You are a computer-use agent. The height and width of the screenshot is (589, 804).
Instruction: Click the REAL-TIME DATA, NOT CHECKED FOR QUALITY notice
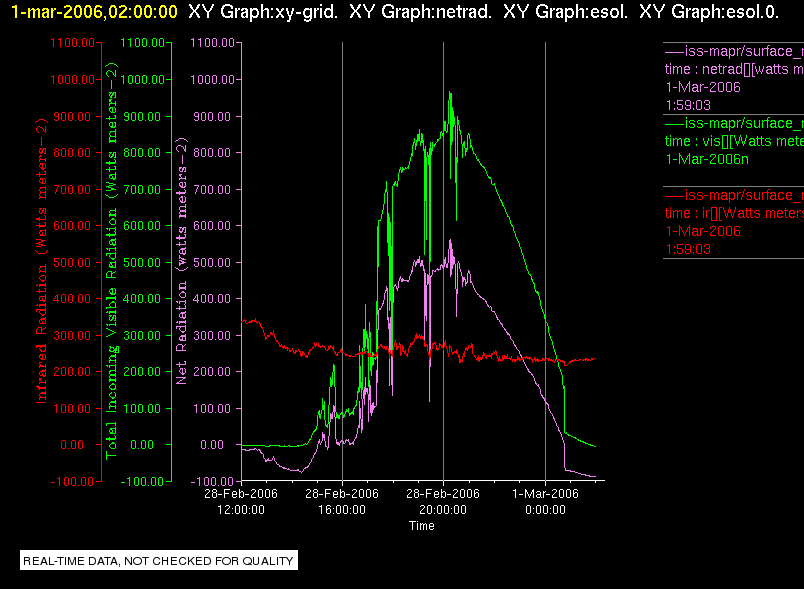pyautogui.click(x=159, y=561)
